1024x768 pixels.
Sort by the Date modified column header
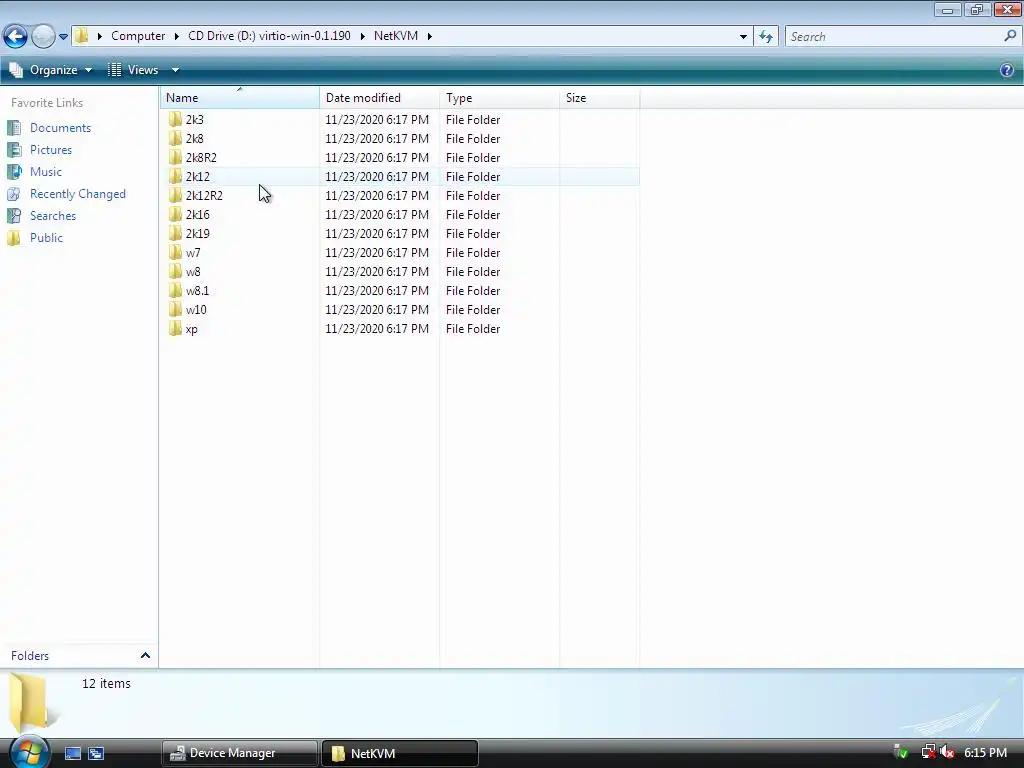(x=379, y=98)
